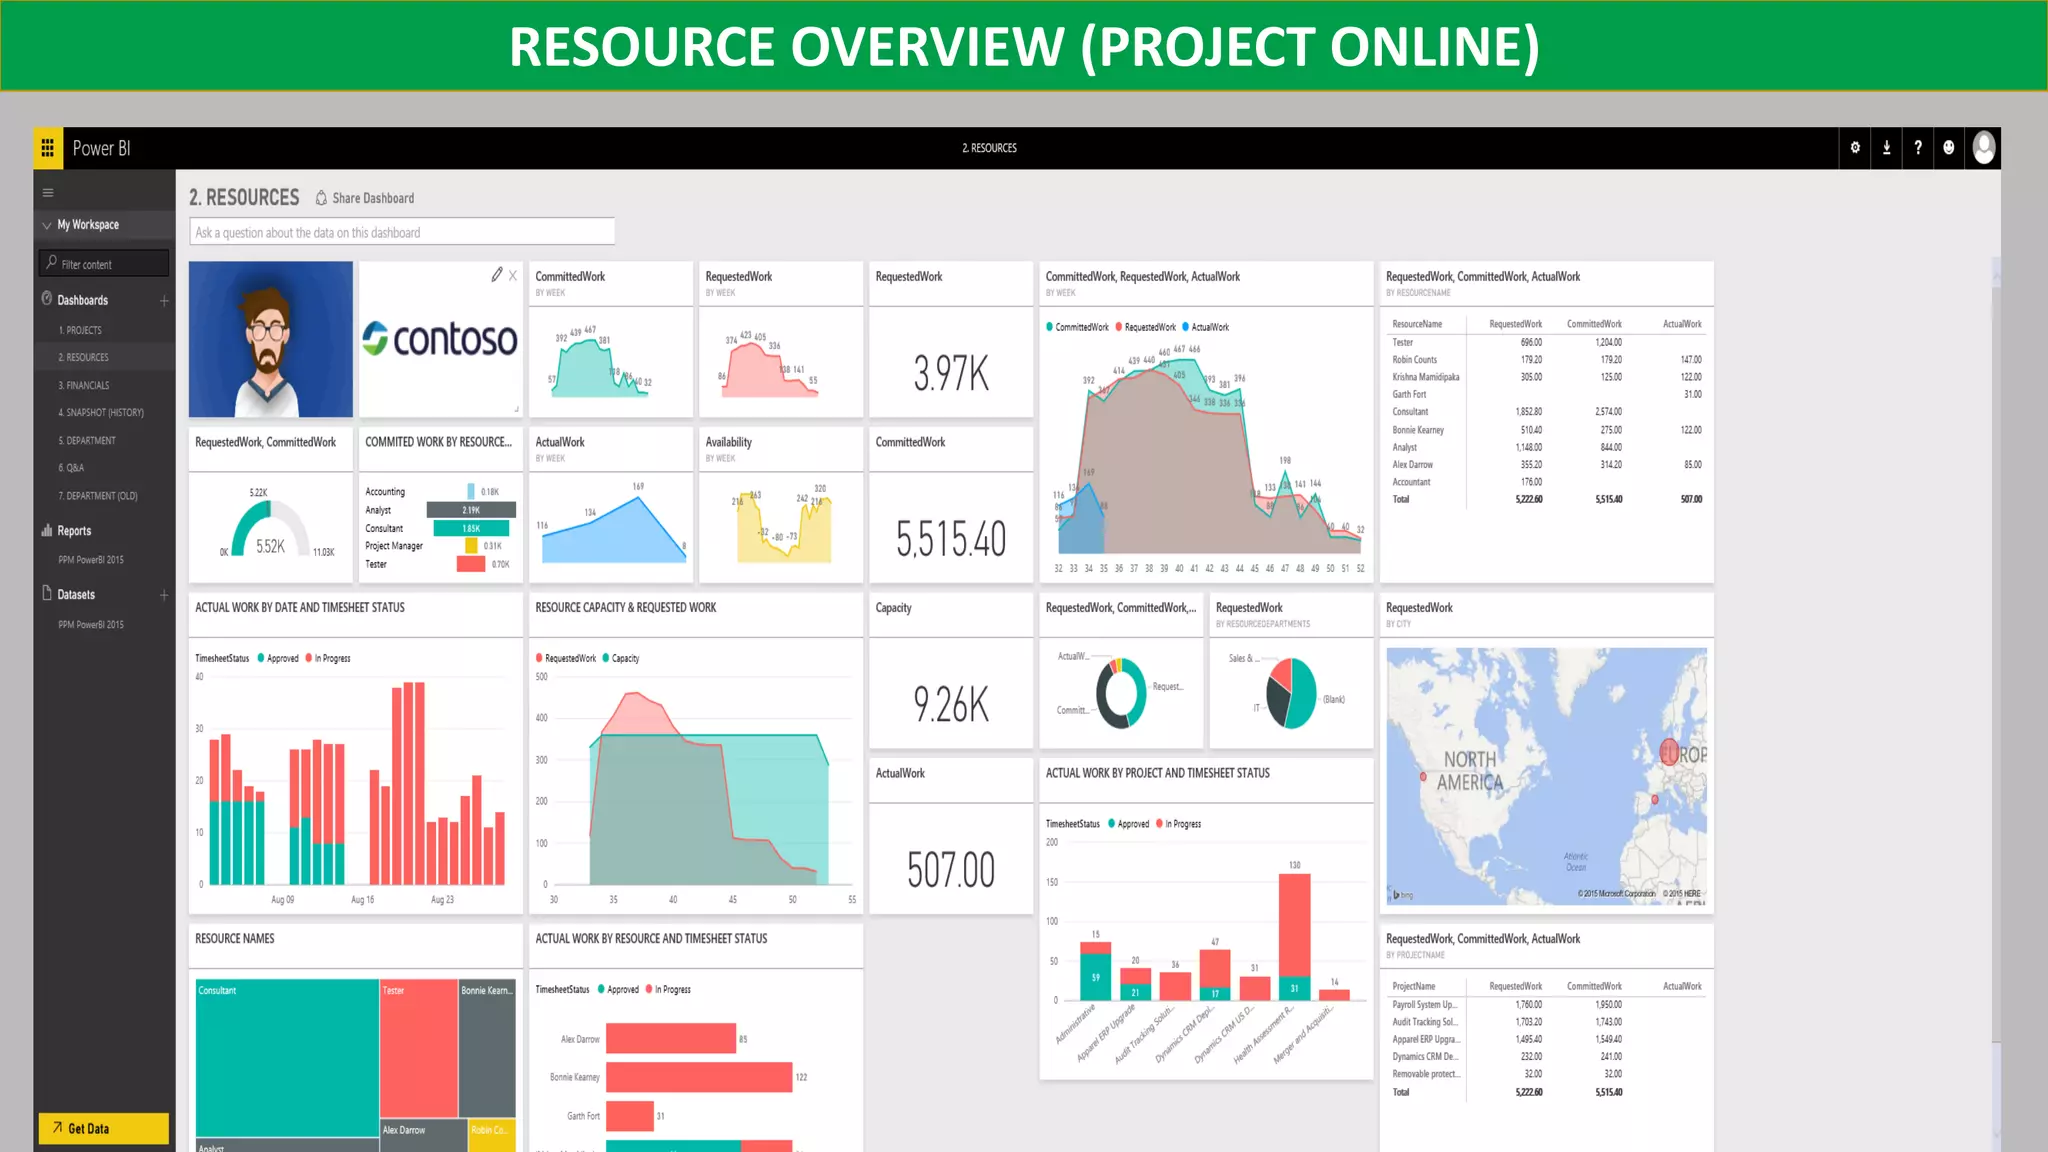Open the settings gear in top bar

click(x=1855, y=148)
